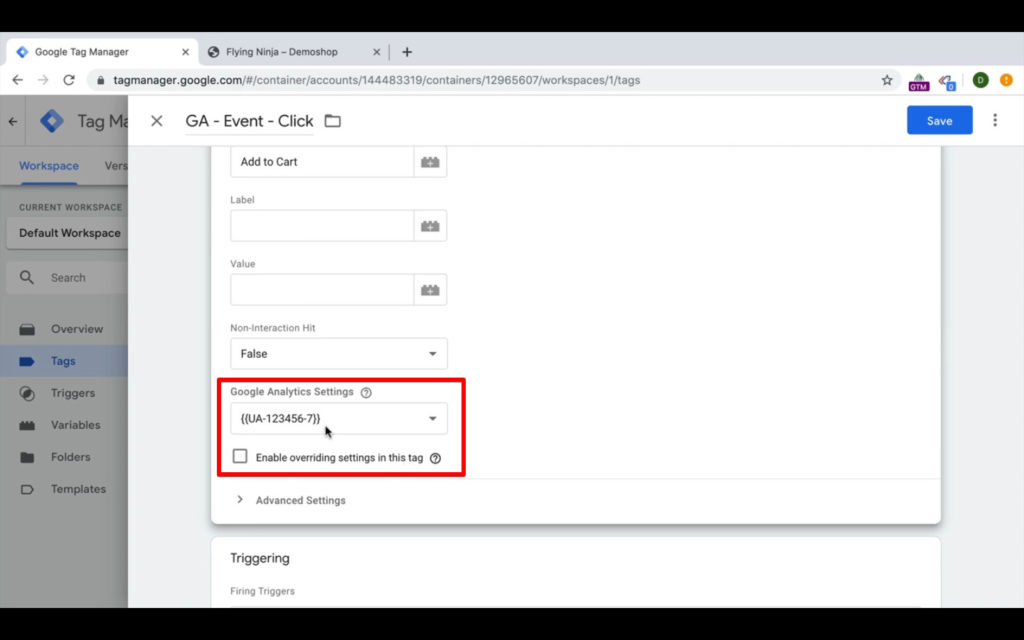The image size is (1024, 640).
Task: Click the empty Label input field
Action: click(322, 226)
